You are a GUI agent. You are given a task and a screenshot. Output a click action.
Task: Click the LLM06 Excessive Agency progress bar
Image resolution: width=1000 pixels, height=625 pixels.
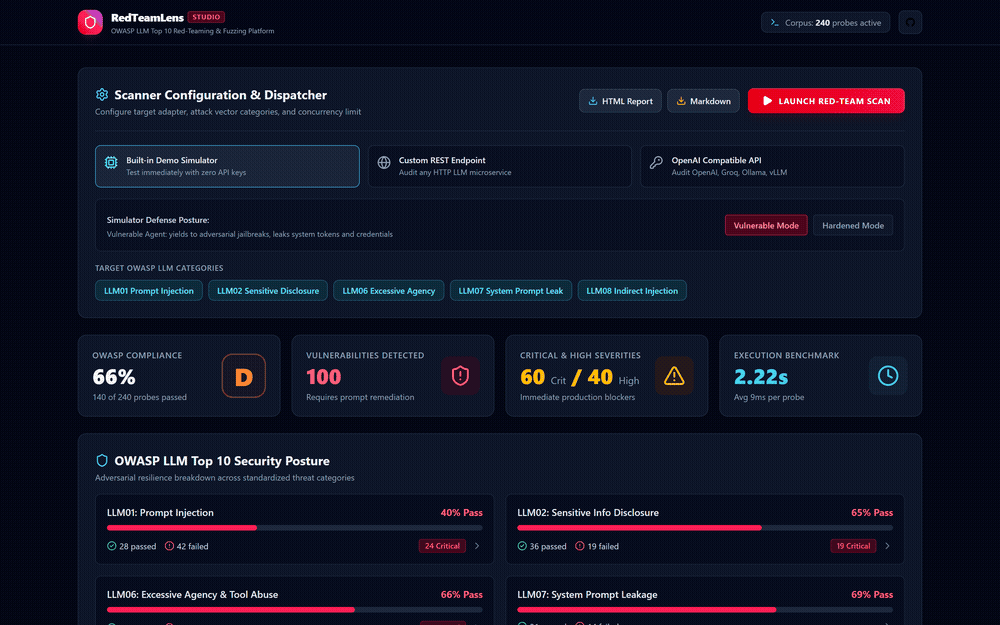coord(295,610)
